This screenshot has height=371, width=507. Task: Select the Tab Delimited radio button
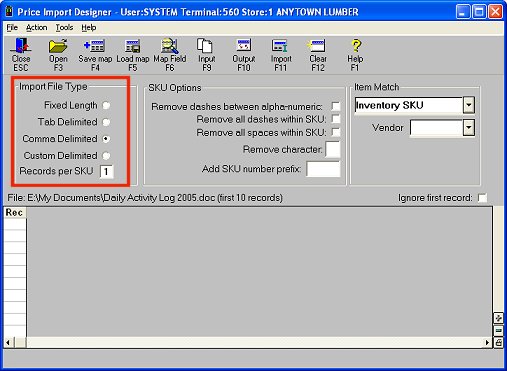click(x=106, y=122)
